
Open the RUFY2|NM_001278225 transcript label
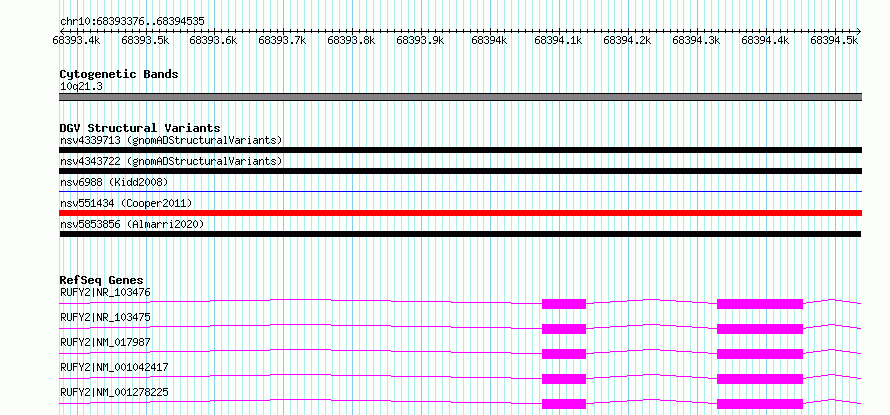point(114,392)
